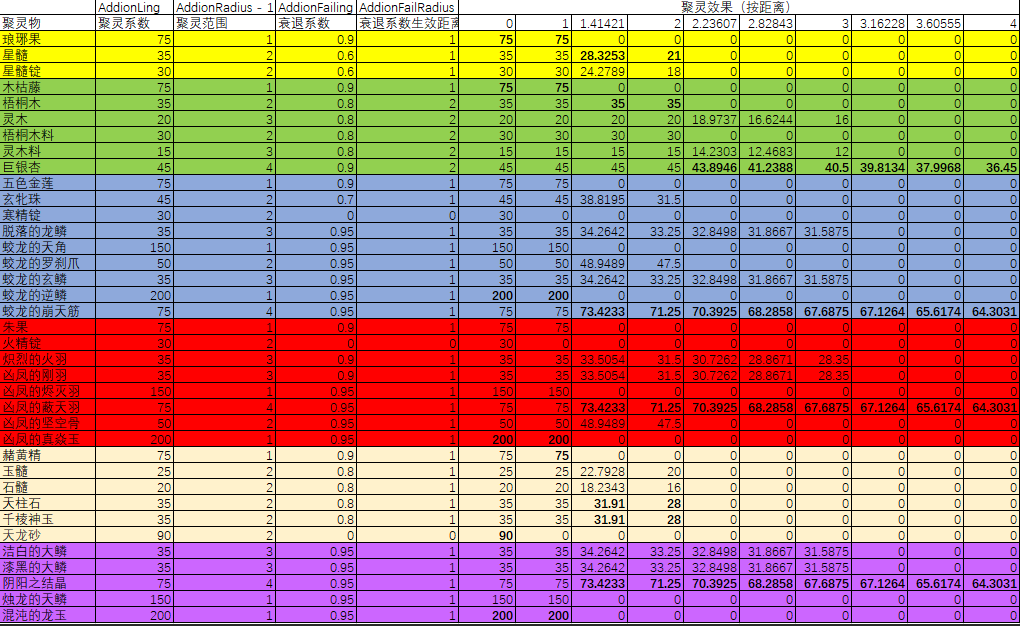Select the 天龙砂 name cell
This screenshot has width=1020, height=626.
pyautogui.click(x=47, y=535)
